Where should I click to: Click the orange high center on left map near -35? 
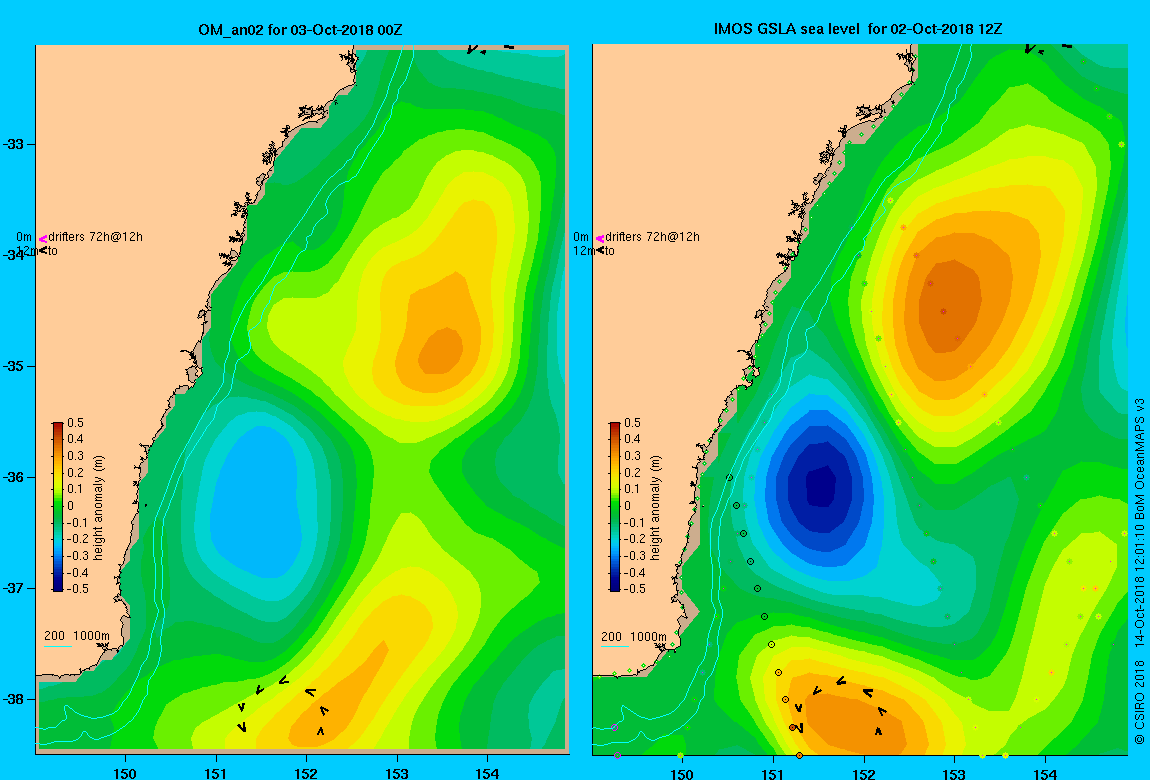click(441, 351)
